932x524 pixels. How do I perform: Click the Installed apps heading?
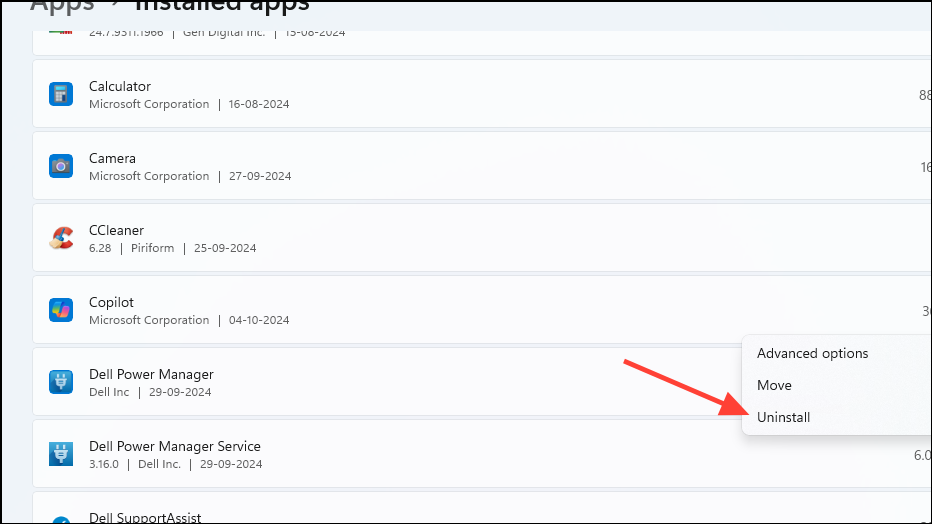point(222,6)
